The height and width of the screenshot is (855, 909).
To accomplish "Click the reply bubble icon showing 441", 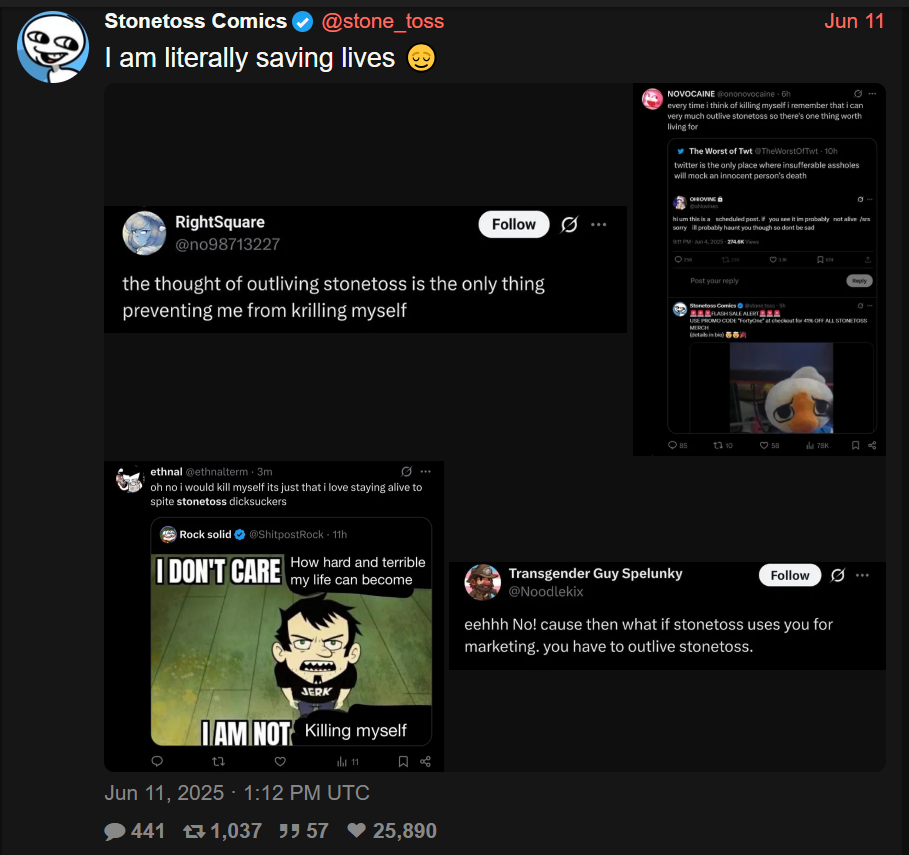I will [x=115, y=831].
